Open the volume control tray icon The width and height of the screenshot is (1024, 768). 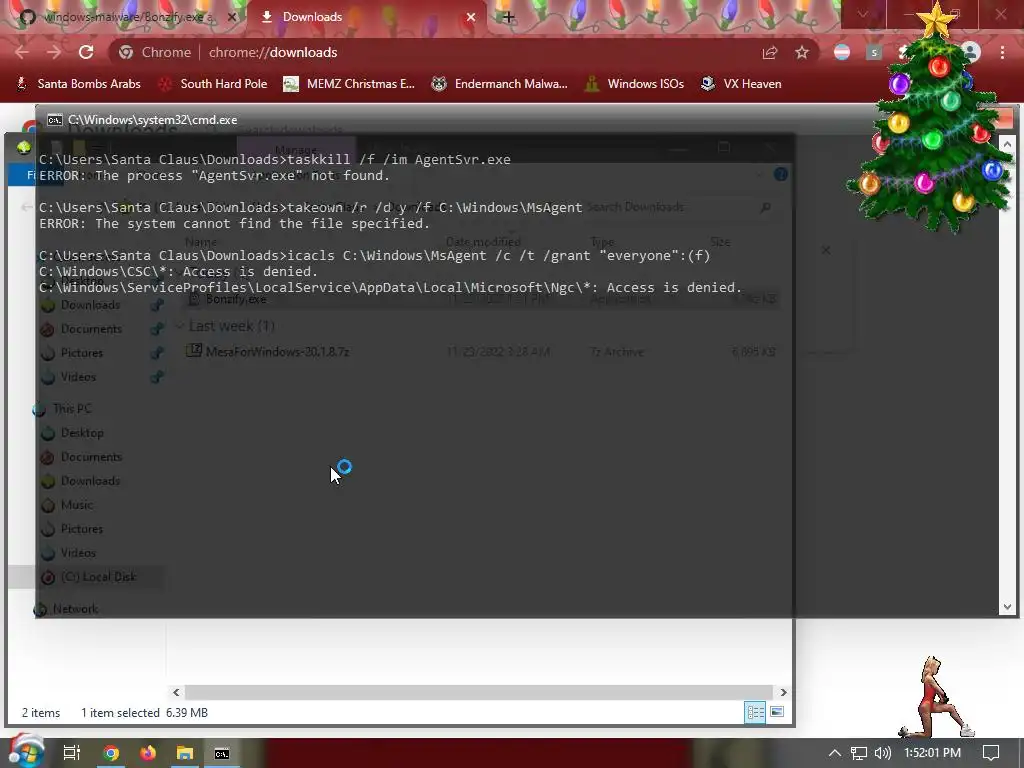coord(883,753)
